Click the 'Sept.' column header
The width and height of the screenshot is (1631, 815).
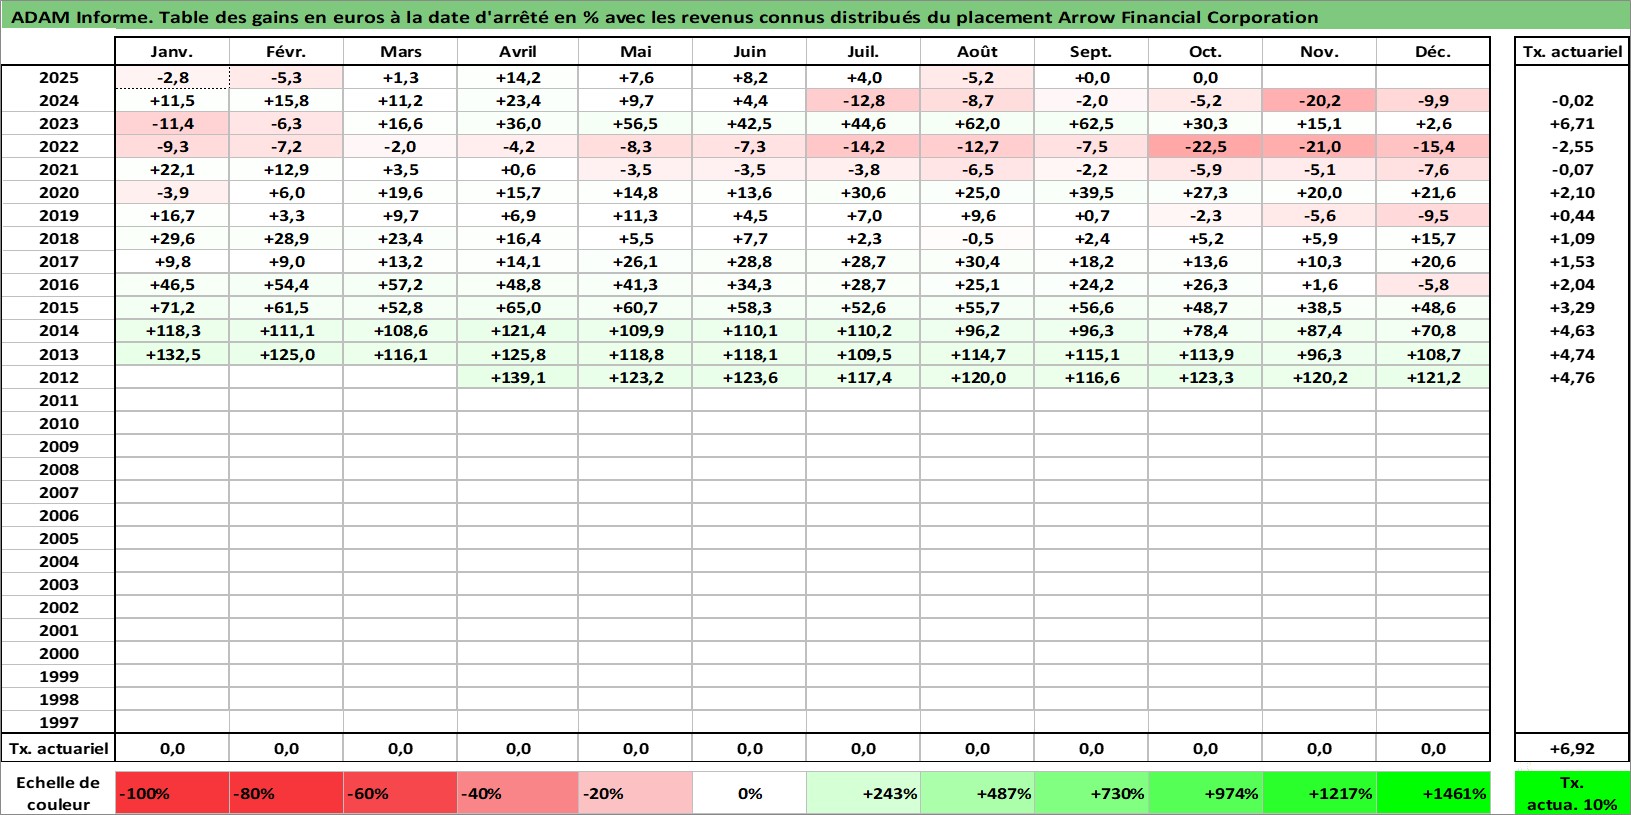[1091, 52]
